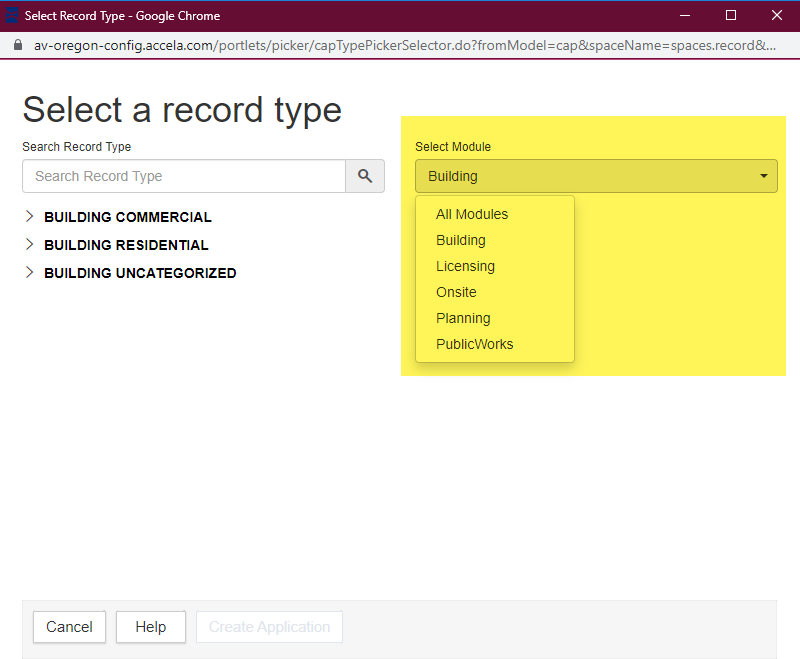Click the Cancel button
800x659 pixels.
[x=69, y=627]
